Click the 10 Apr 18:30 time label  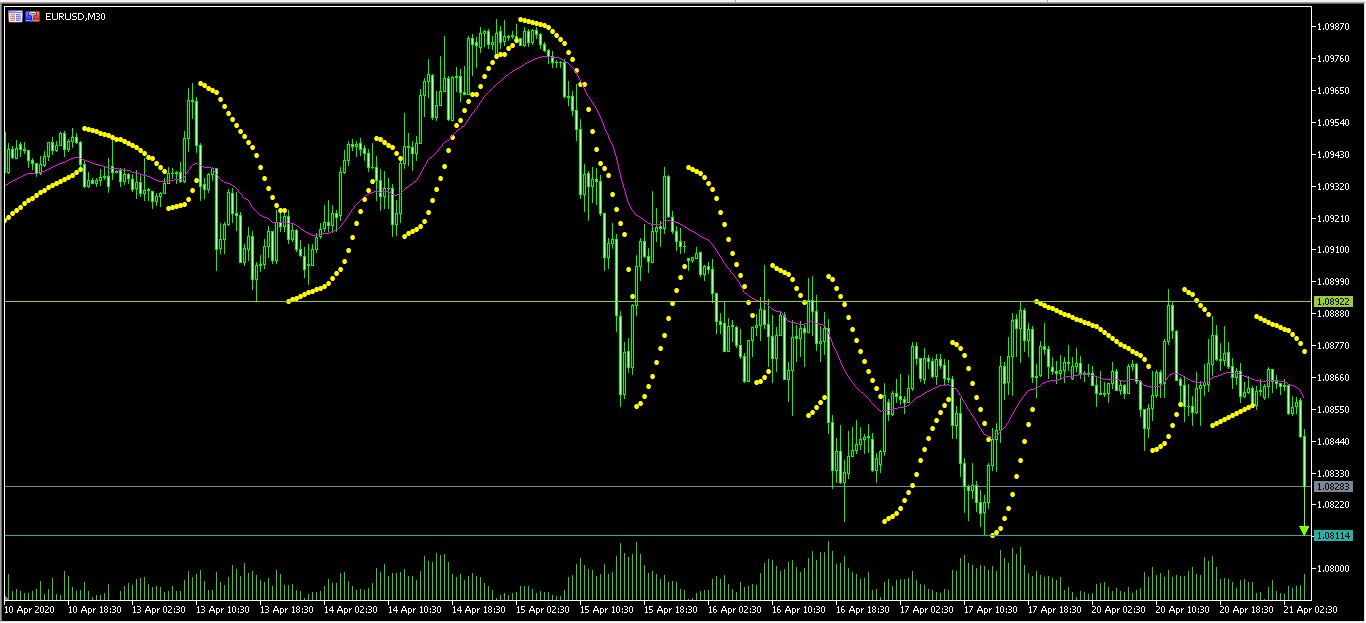94,608
